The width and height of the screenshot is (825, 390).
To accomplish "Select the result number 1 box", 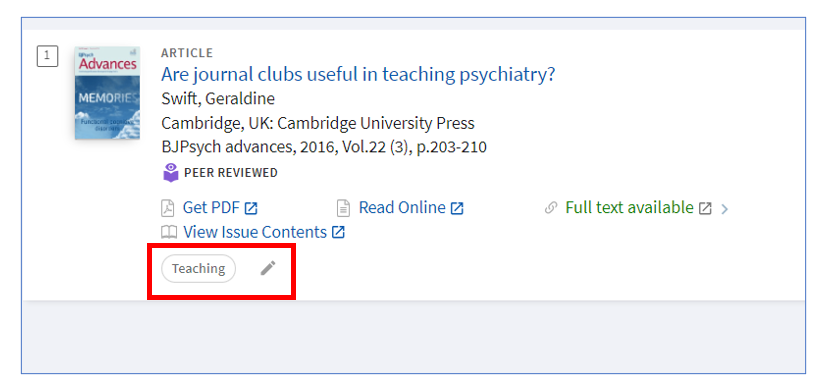I will pyautogui.click(x=47, y=56).
